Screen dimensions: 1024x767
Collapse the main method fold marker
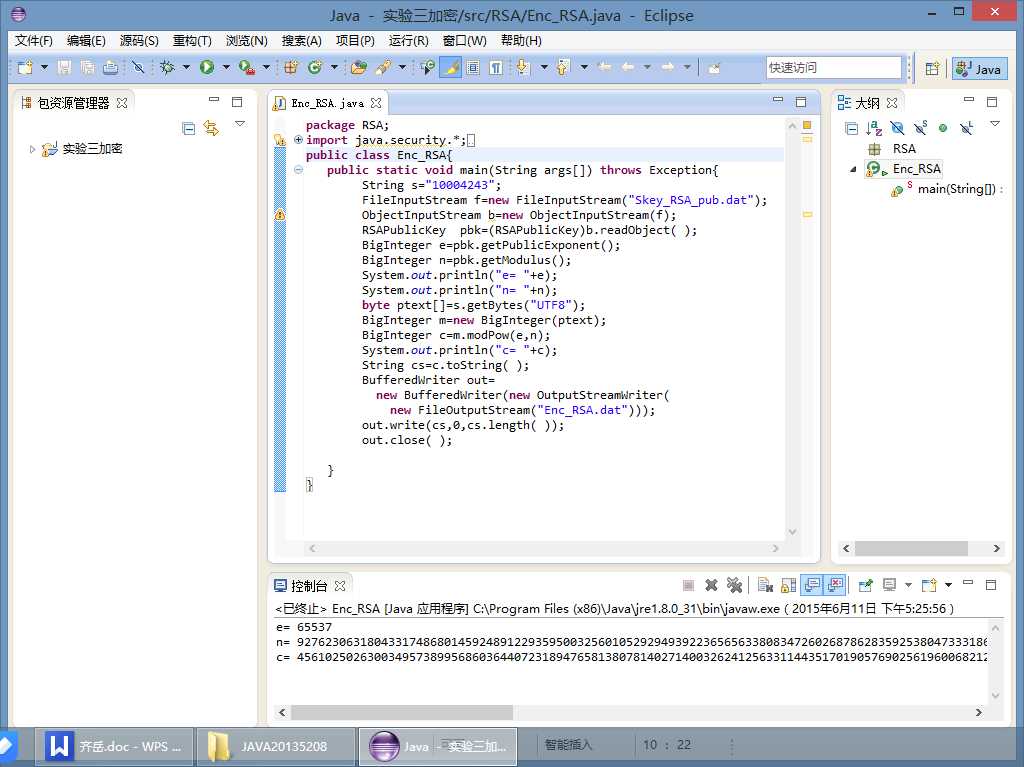[298, 170]
